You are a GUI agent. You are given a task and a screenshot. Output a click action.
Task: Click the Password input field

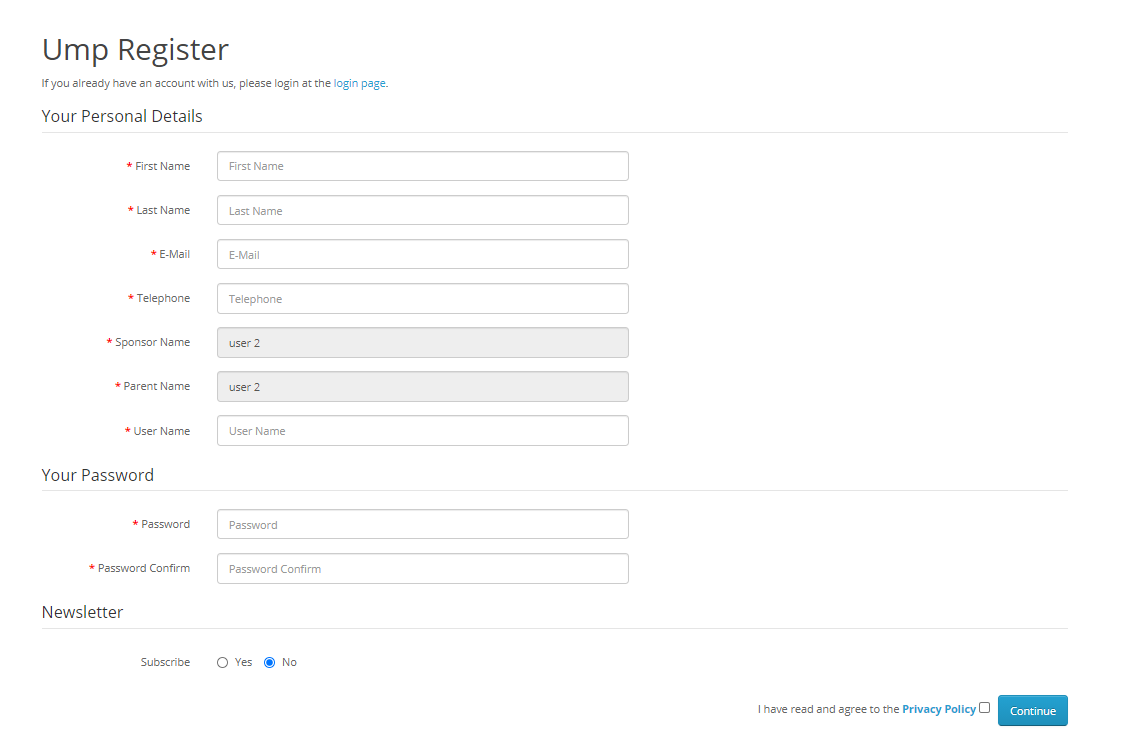coord(422,524)
